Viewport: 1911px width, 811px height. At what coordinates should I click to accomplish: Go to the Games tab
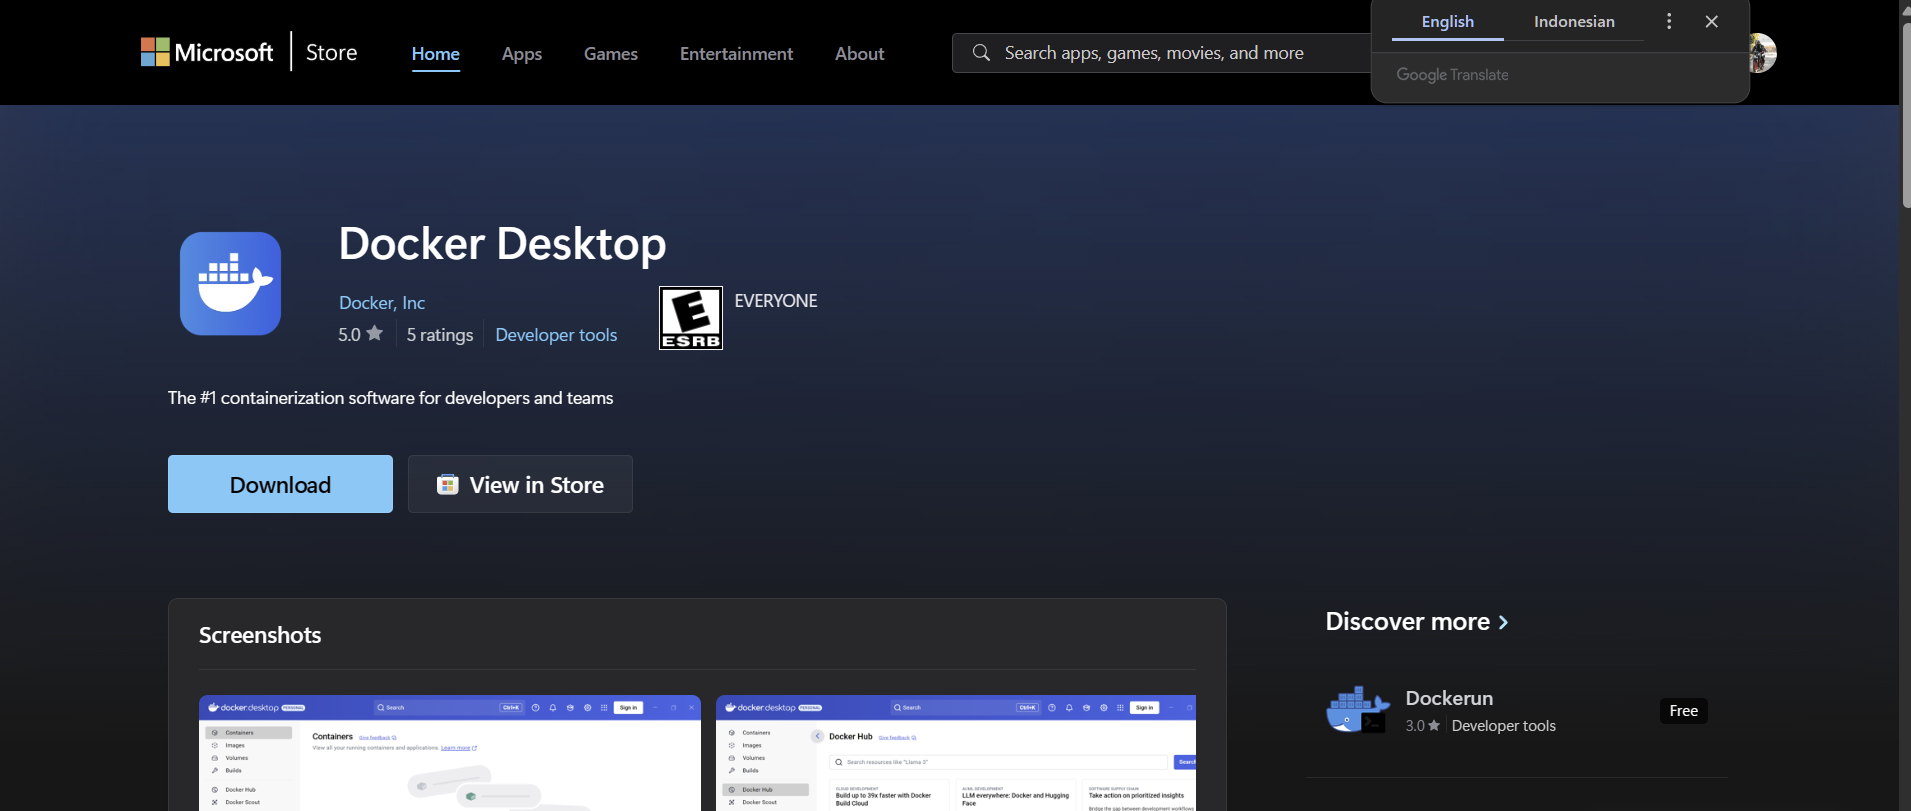point(611,54)
